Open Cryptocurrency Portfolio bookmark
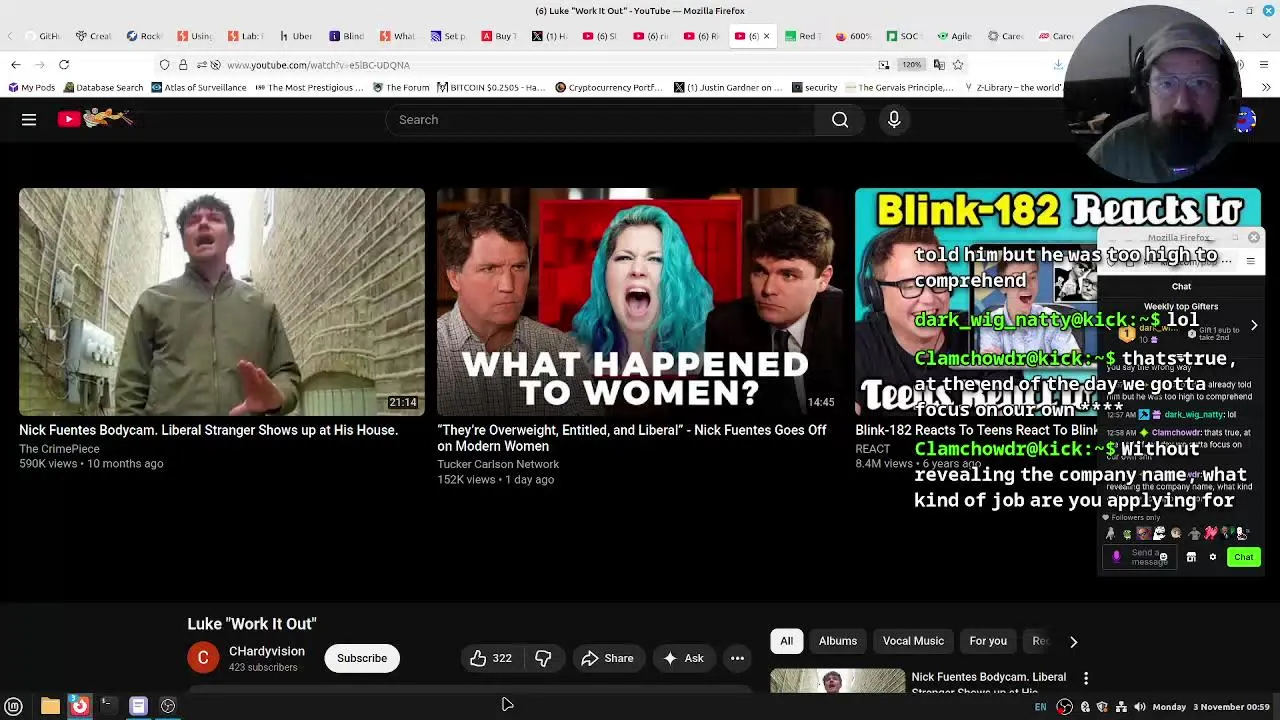This screenshot has height=720, width=1280. point(609,88)
